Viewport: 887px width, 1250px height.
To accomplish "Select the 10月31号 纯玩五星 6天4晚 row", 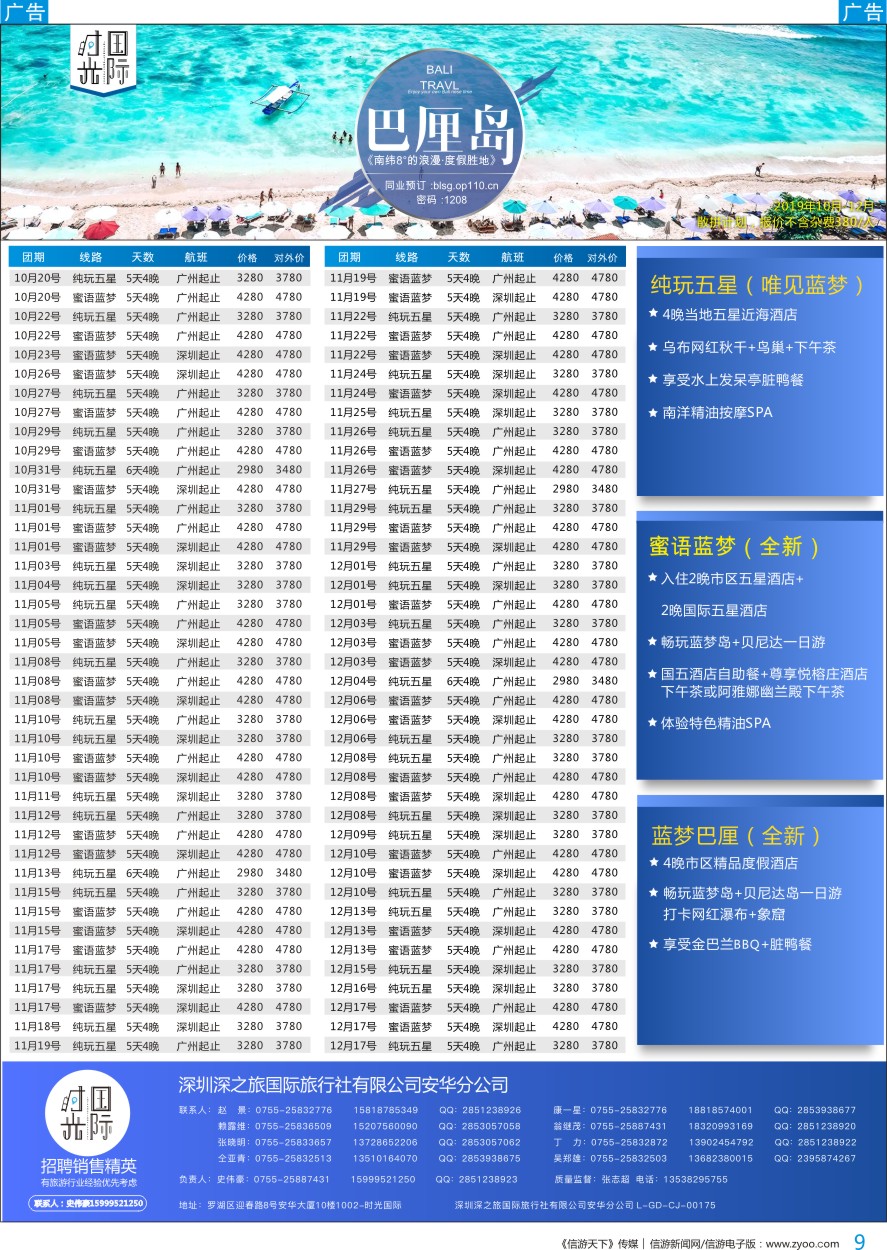I will click(160, 470).
